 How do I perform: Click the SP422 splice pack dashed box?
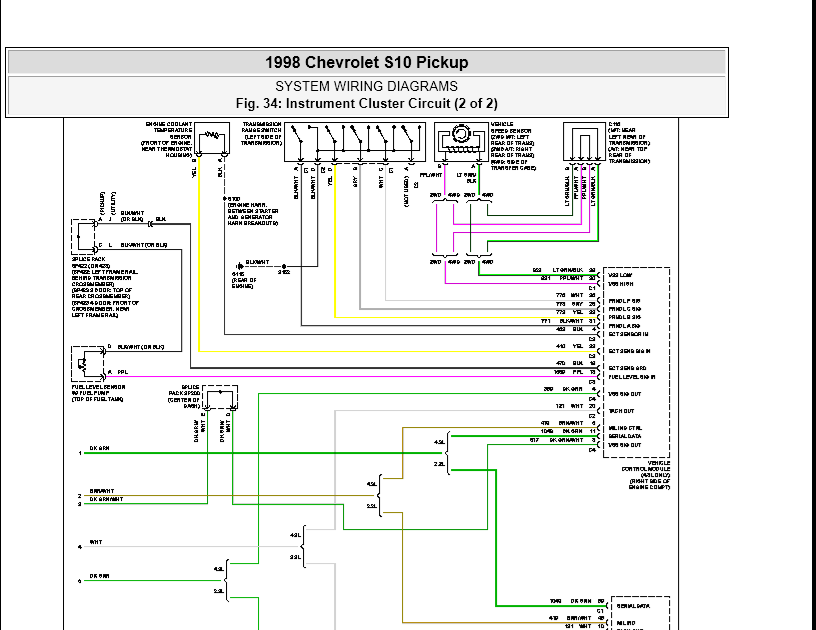(x=83, y=236)
